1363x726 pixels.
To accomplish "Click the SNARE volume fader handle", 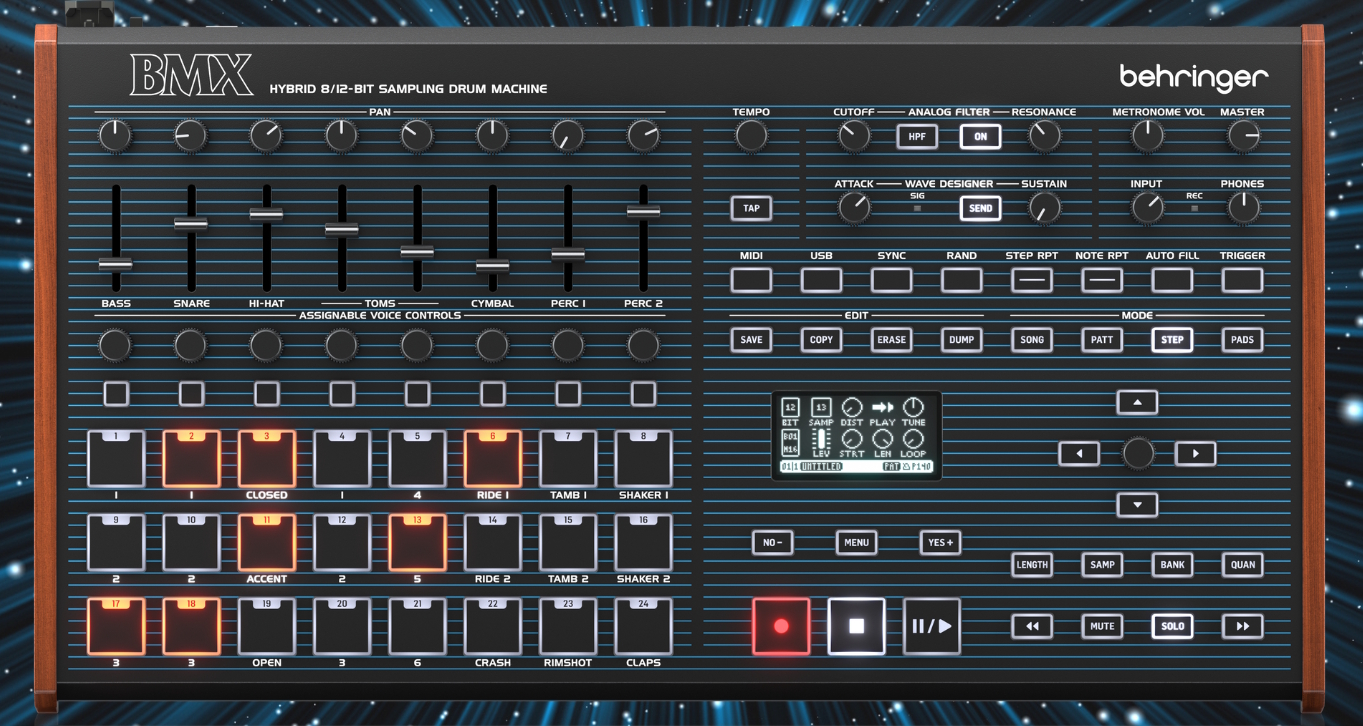I will click(191, 224).
